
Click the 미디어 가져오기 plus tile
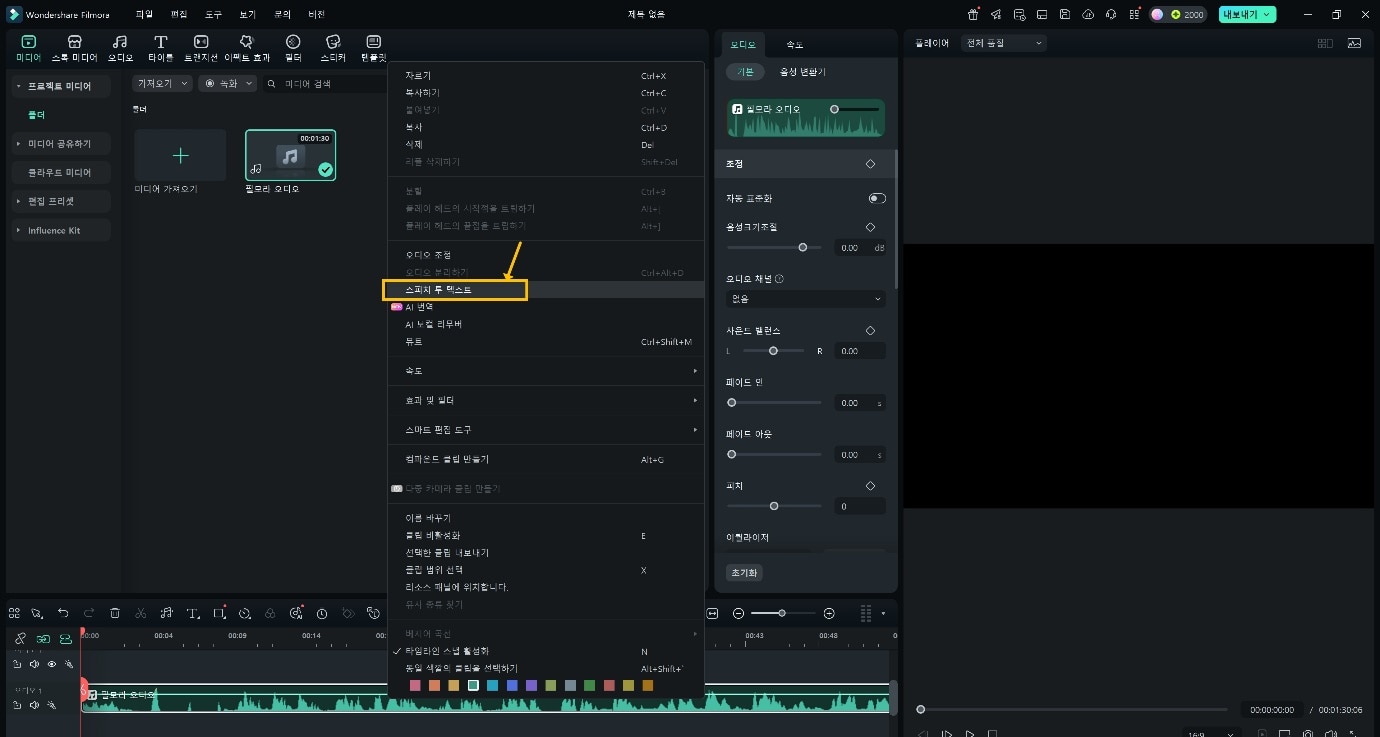180,155
